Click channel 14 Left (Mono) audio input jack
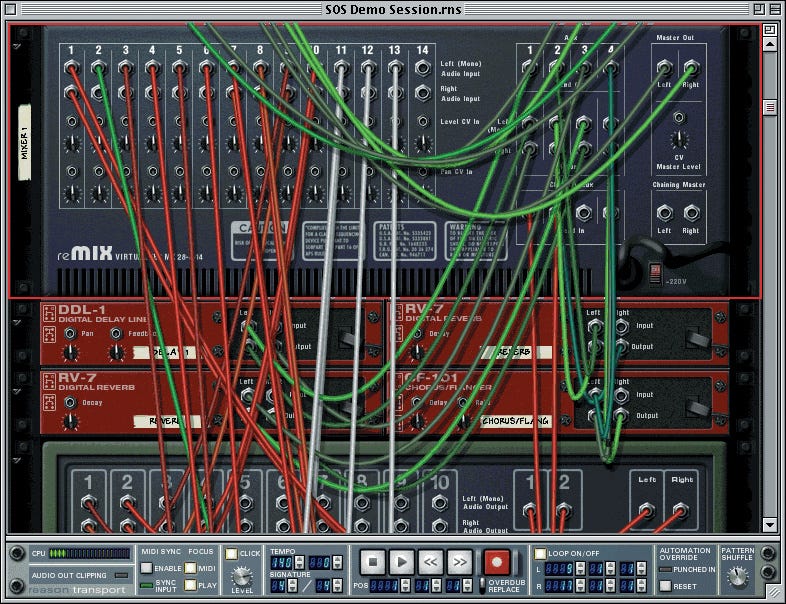Image resolution: width=786 pixels, height=604 pixels. [x=423, y=68]
